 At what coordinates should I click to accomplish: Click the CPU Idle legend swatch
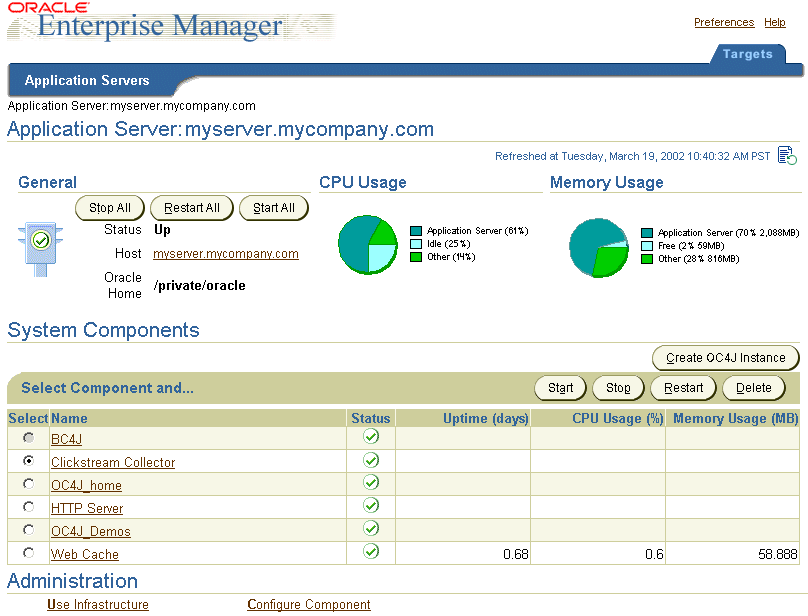416,244
